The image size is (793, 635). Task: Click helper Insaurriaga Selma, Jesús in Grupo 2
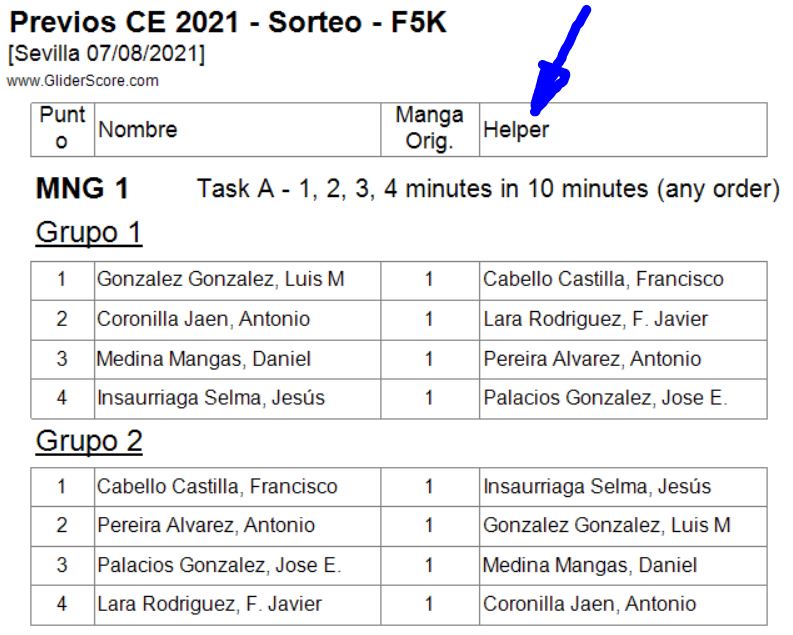(x=597, y=487)
